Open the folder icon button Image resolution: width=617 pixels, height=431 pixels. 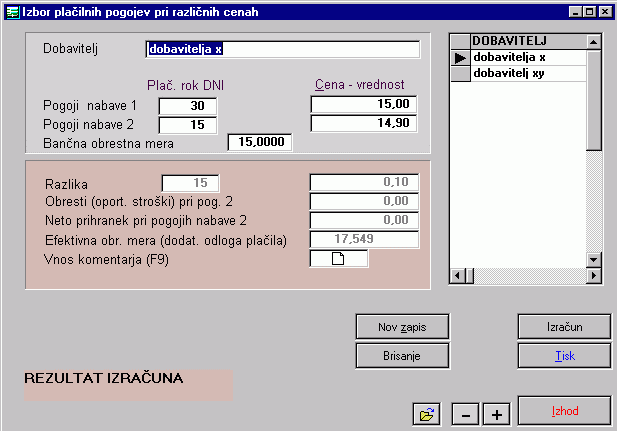tap(427, 414)
